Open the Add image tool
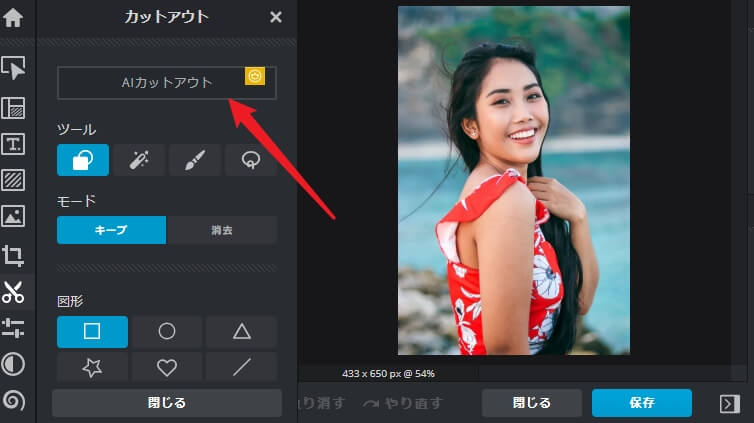754x423 pixels. tap(13, 216)
